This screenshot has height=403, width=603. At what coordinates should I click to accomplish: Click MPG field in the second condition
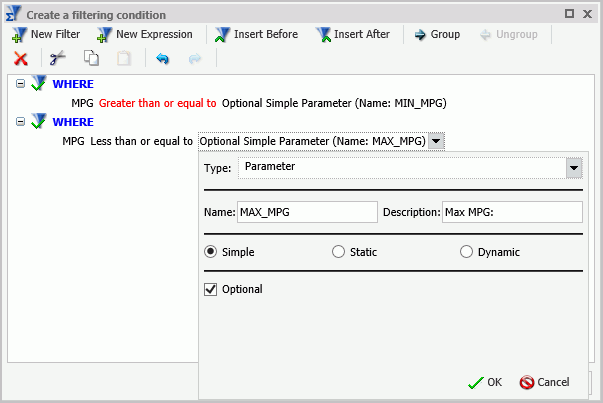point(73,141)
